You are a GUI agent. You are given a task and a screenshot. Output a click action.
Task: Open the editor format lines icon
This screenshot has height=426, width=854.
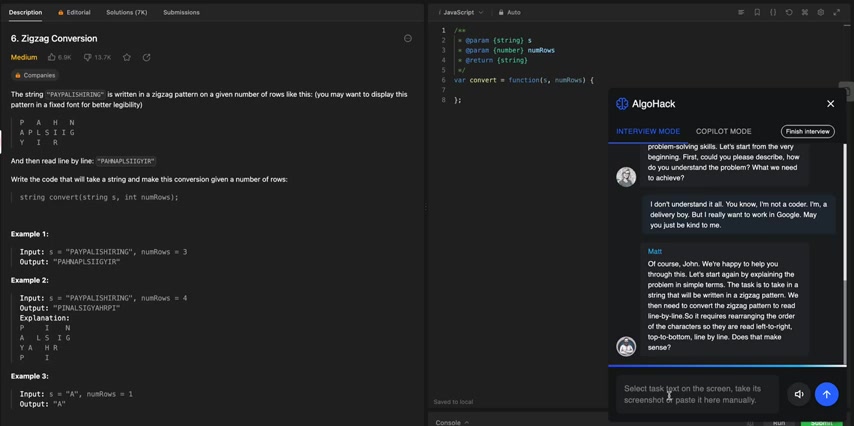(x=741, y=12)
